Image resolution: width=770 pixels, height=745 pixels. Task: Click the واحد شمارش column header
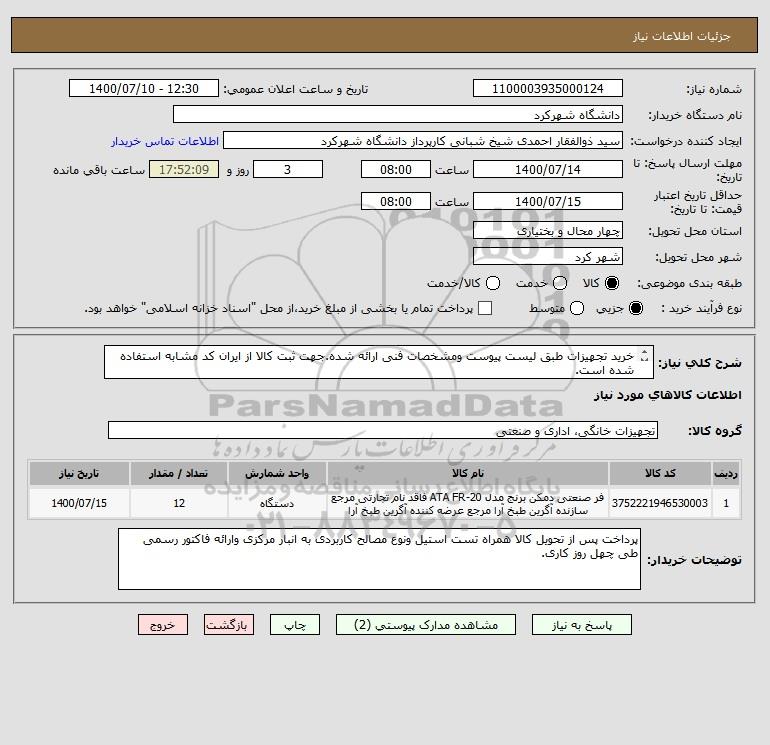[x=277, y=473]
